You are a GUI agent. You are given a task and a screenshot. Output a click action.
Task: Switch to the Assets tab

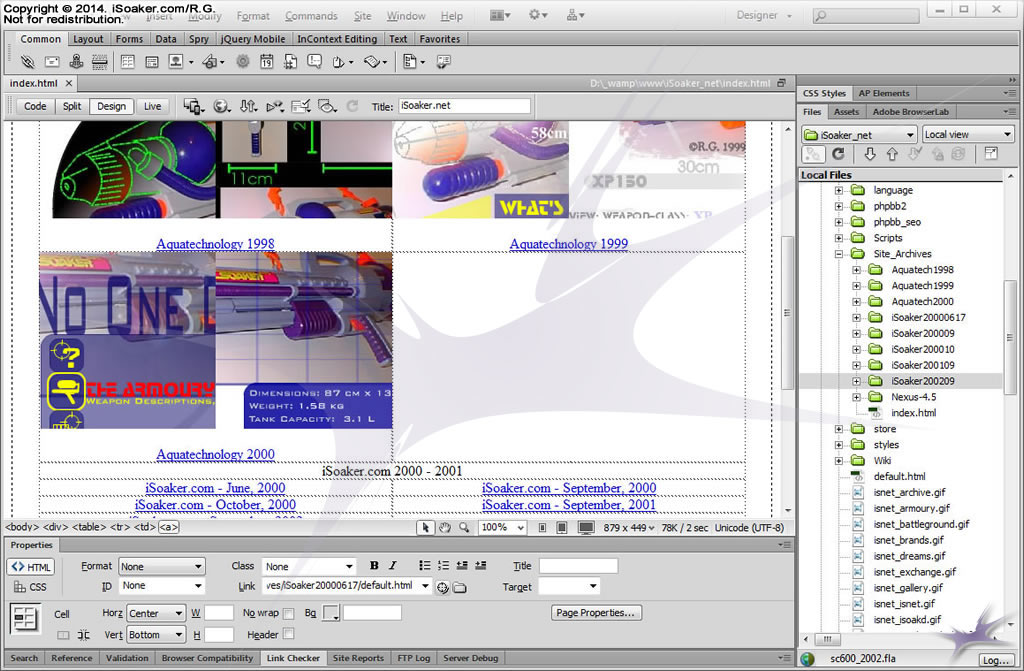coord(846,112)
